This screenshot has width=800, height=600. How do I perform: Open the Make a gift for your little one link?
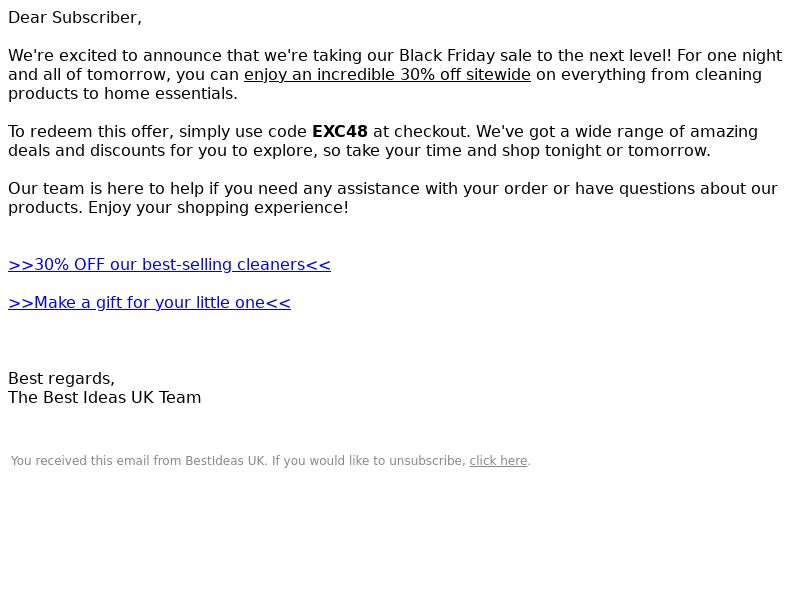(149, 303)
